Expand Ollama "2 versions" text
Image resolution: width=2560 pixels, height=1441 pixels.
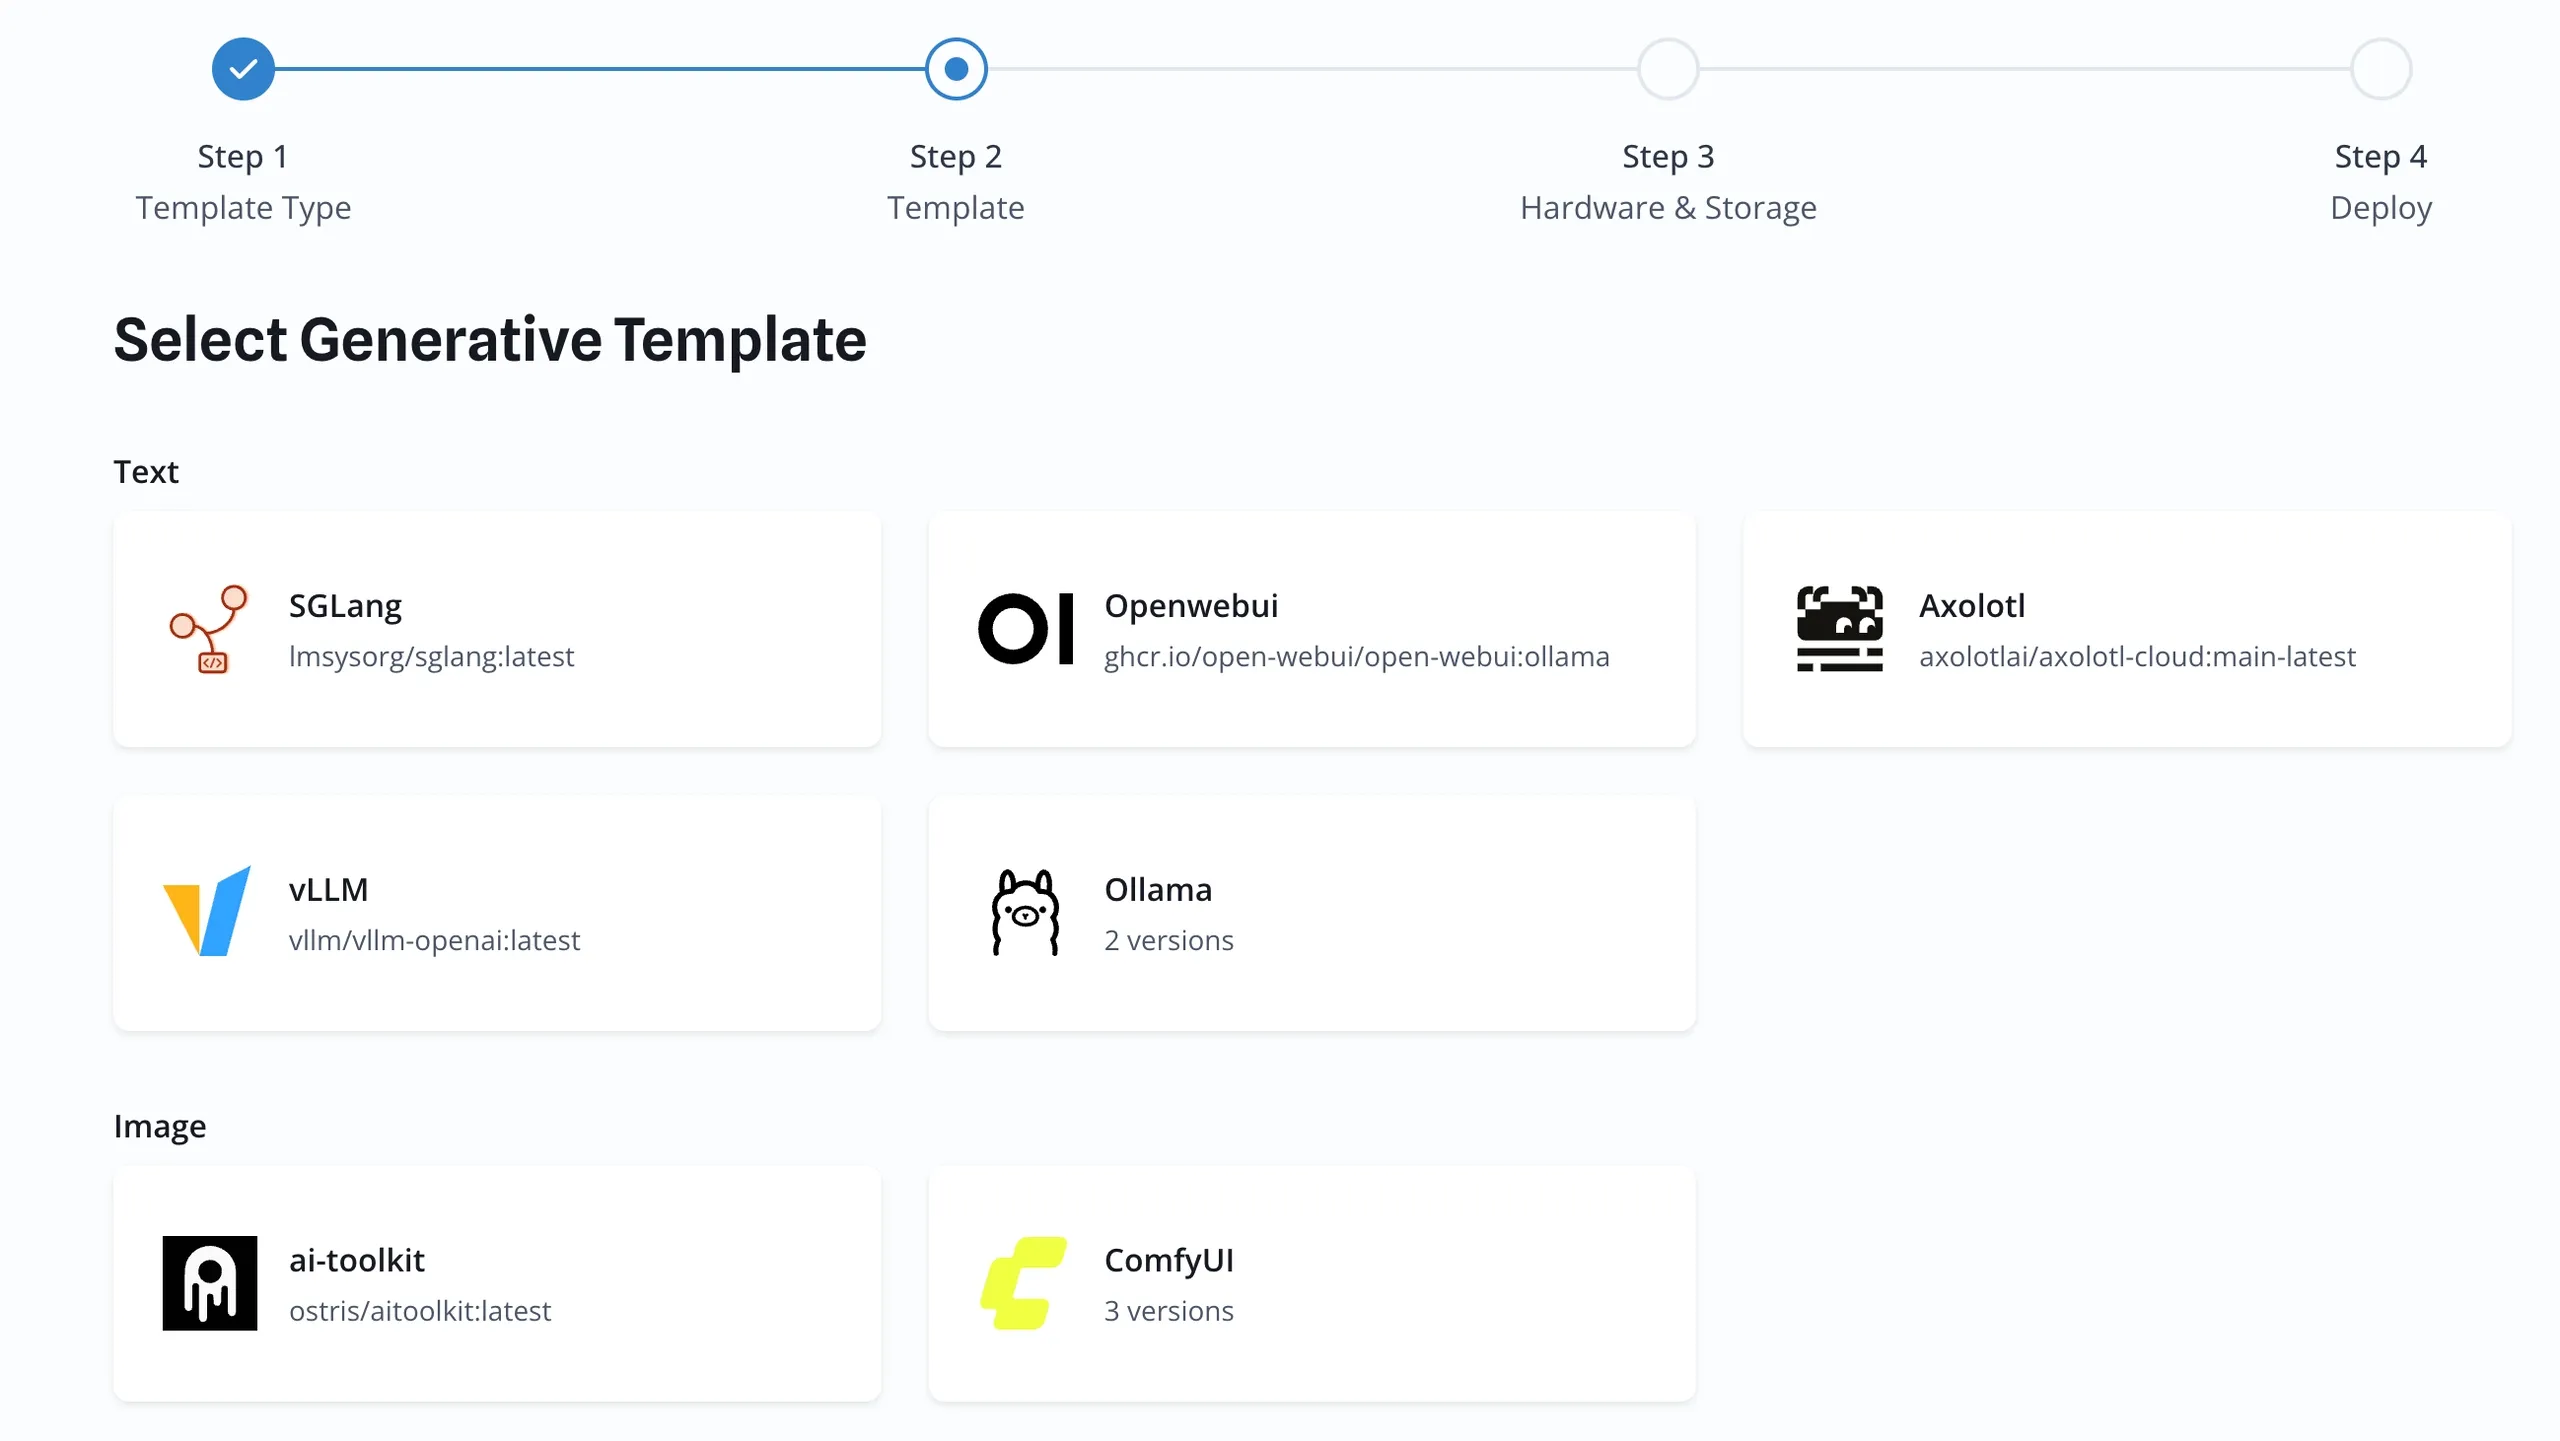(1169, 941)
